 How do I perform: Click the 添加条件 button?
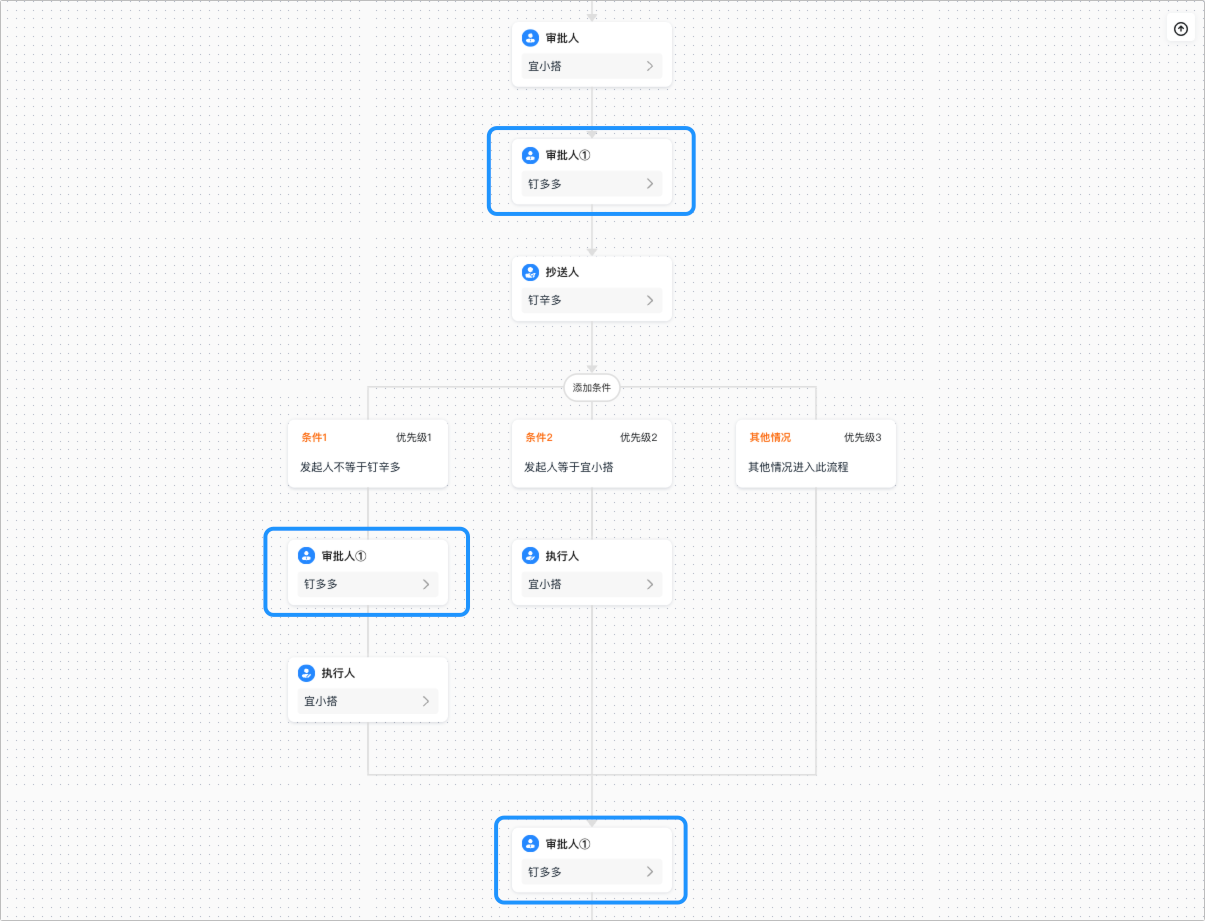592,387
